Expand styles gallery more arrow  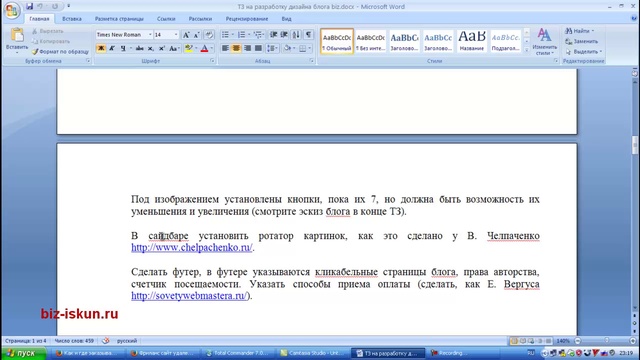[527, 50]
